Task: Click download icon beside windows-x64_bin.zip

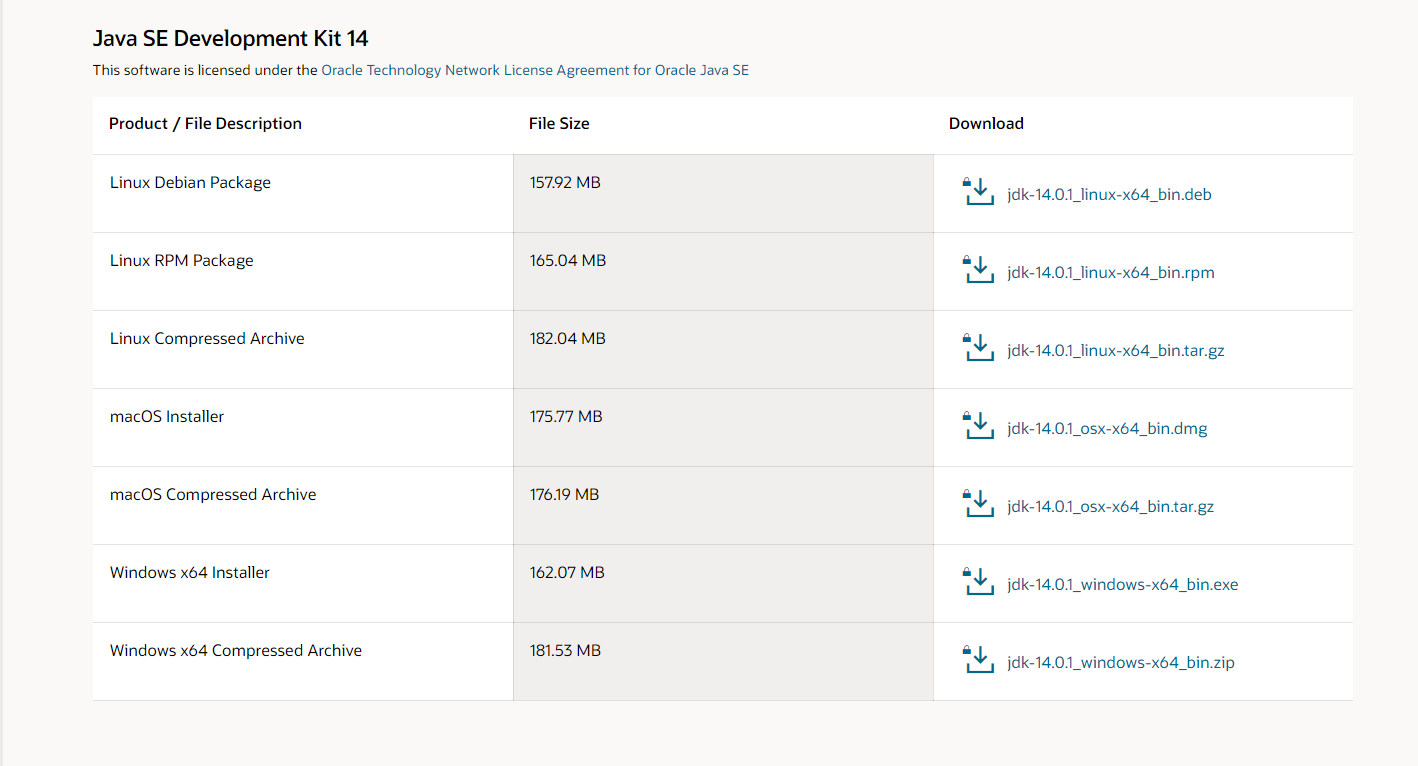Action: (x=978, y=660)
